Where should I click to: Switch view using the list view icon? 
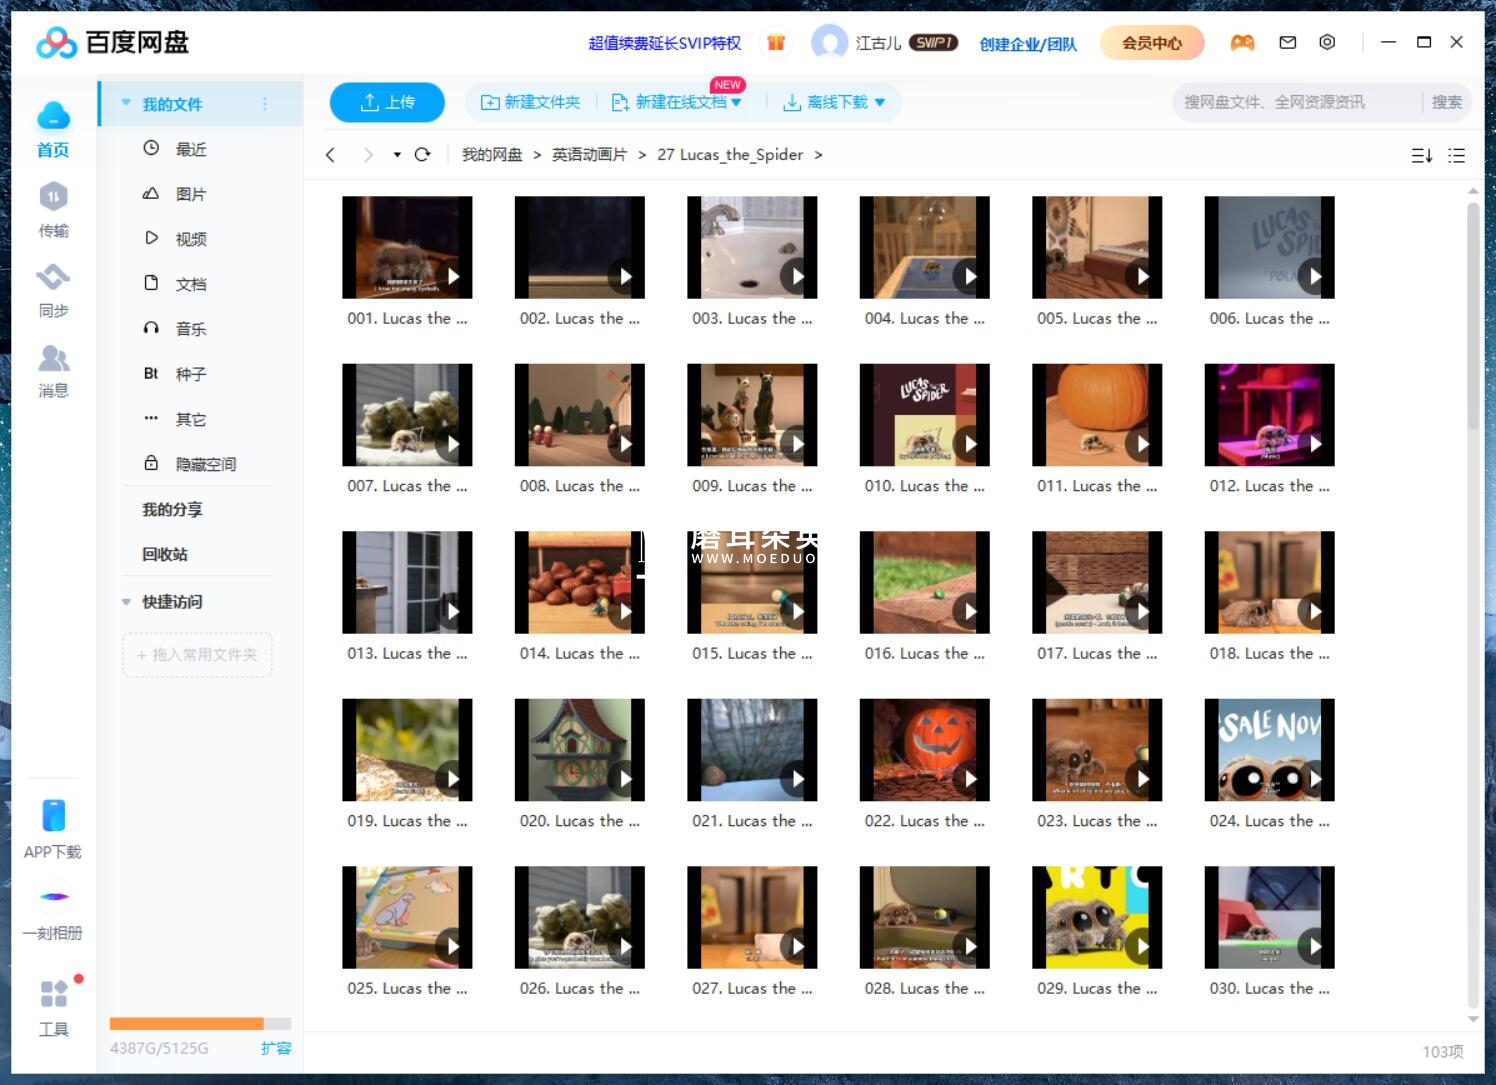[1456, 155]
